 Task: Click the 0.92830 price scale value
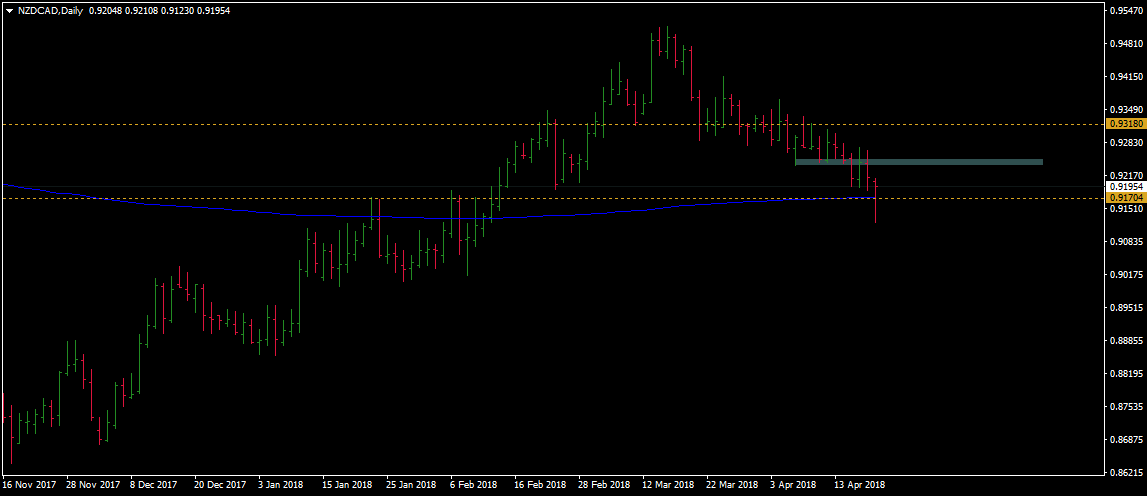point(1127,143)
